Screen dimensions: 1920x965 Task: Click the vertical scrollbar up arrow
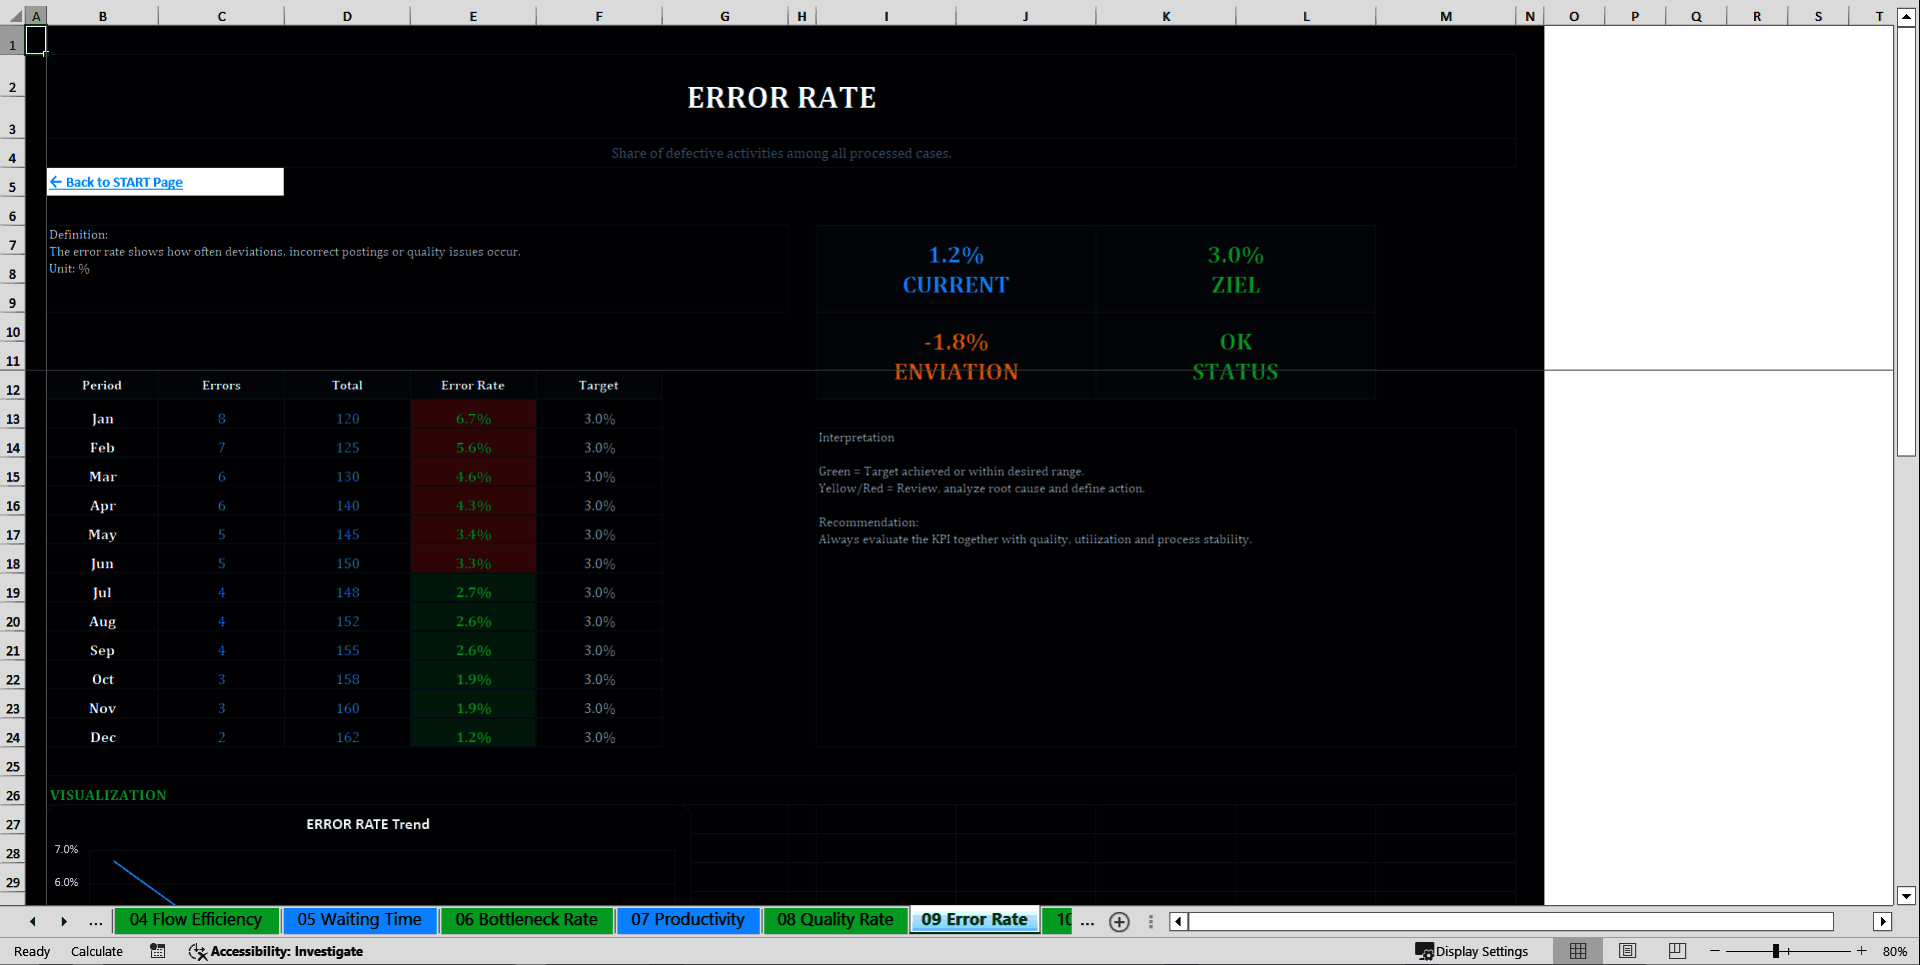(x=1906, y=16)
